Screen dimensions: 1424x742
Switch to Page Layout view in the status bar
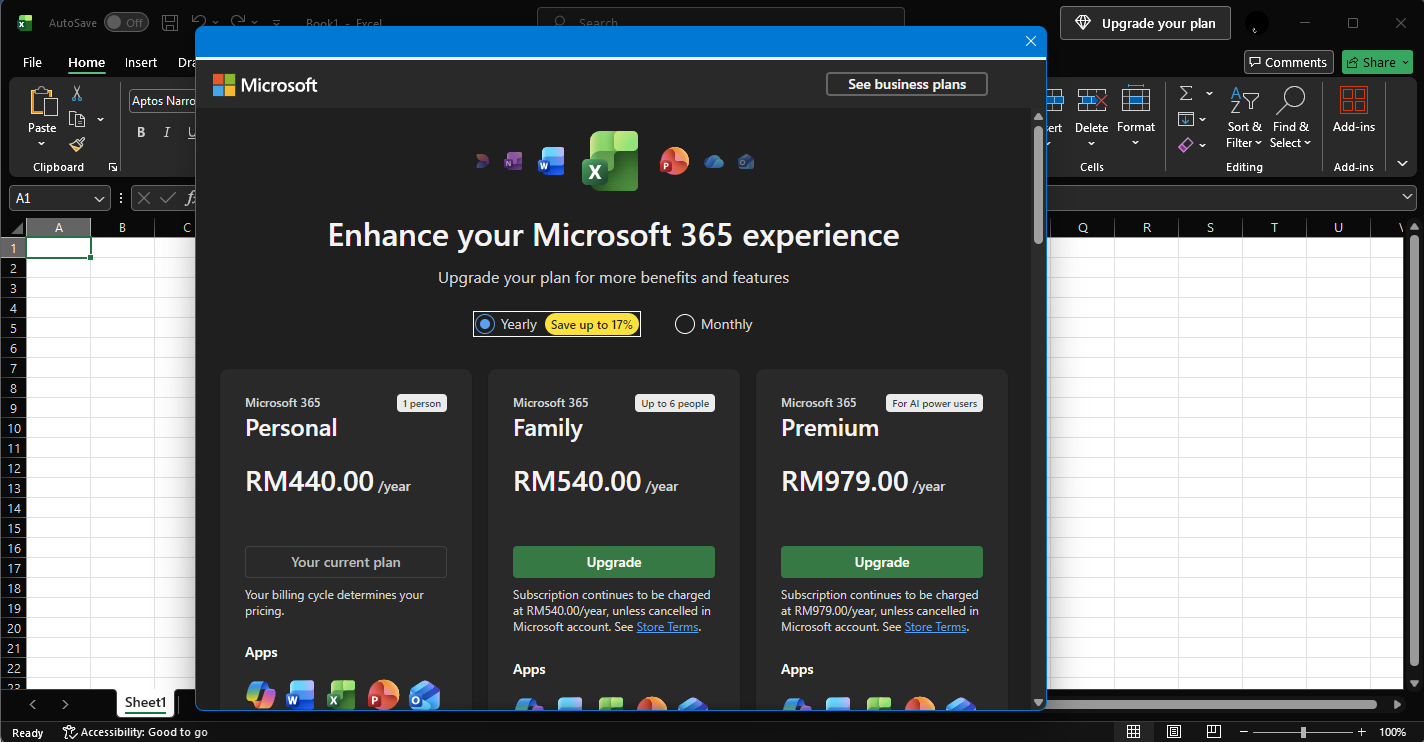(1174, 732)
